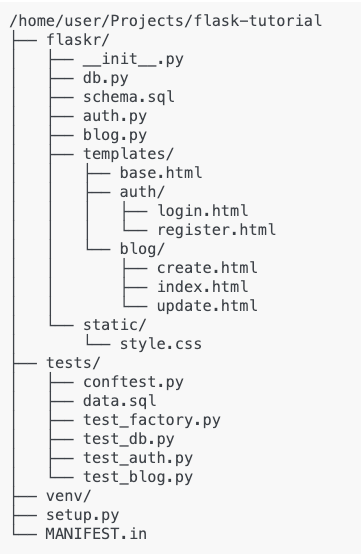
Task: Select the venv/ directory entry
Action: 69,496
